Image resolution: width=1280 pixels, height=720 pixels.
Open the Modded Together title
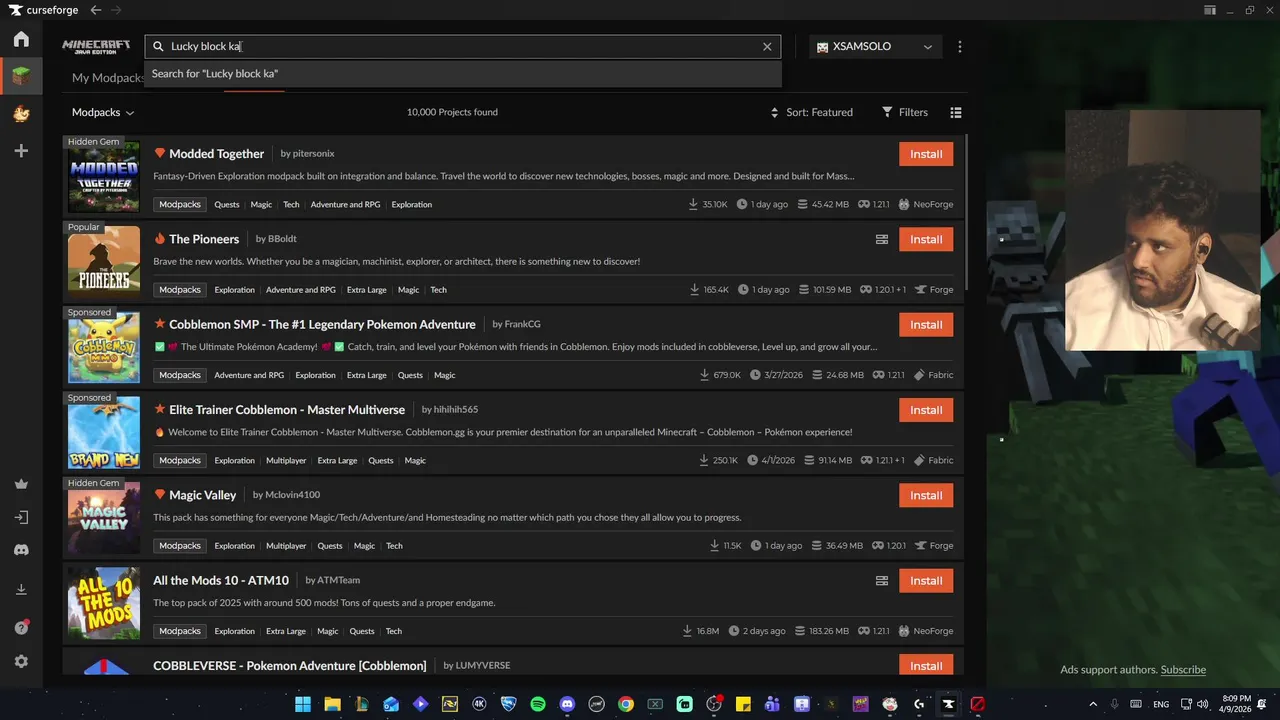click(x=216, y=153)
